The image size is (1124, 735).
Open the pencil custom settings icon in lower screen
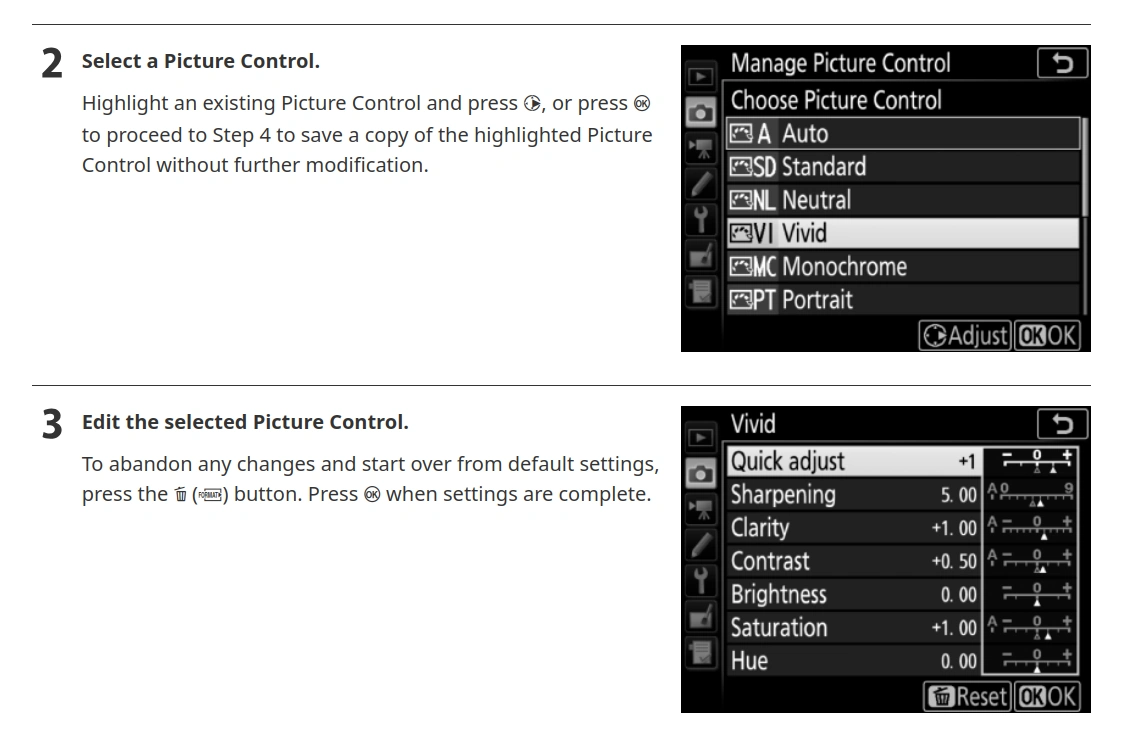click(700, 545)
